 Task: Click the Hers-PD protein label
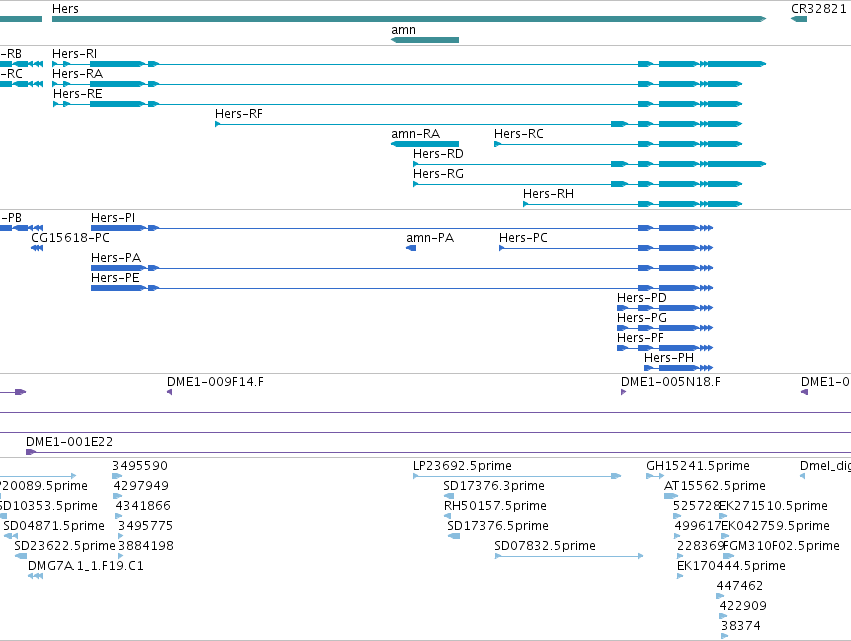(x=642, y=298)
